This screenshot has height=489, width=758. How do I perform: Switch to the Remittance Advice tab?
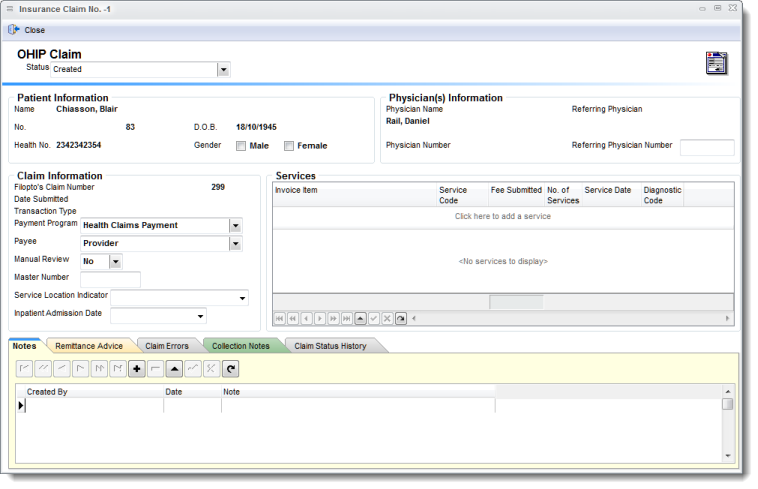[89, 346]
